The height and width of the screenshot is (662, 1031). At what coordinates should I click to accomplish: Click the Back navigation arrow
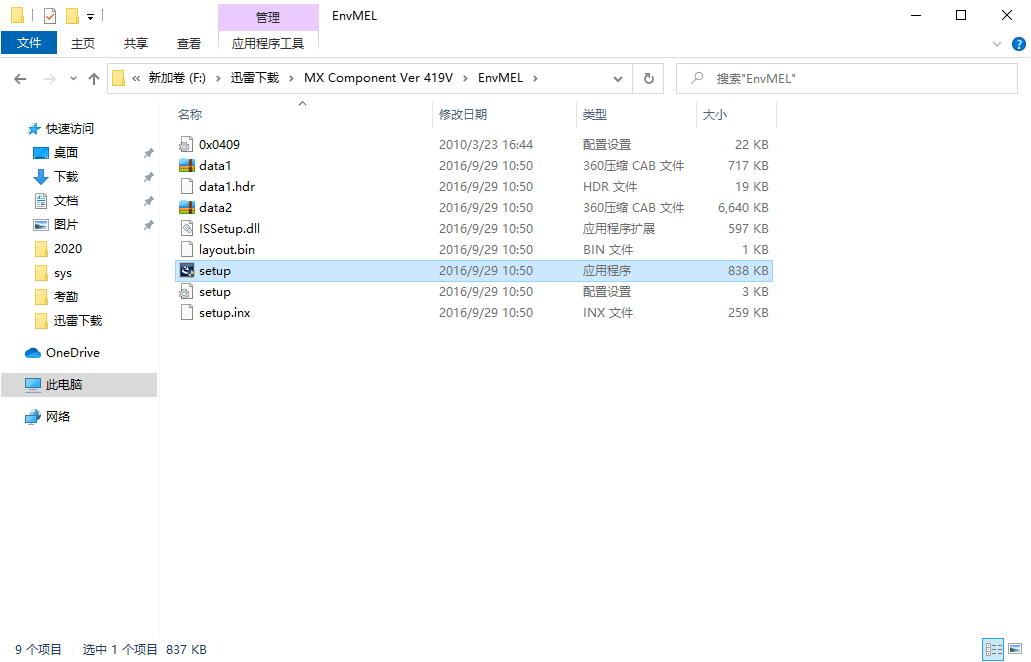coord(21,79)
